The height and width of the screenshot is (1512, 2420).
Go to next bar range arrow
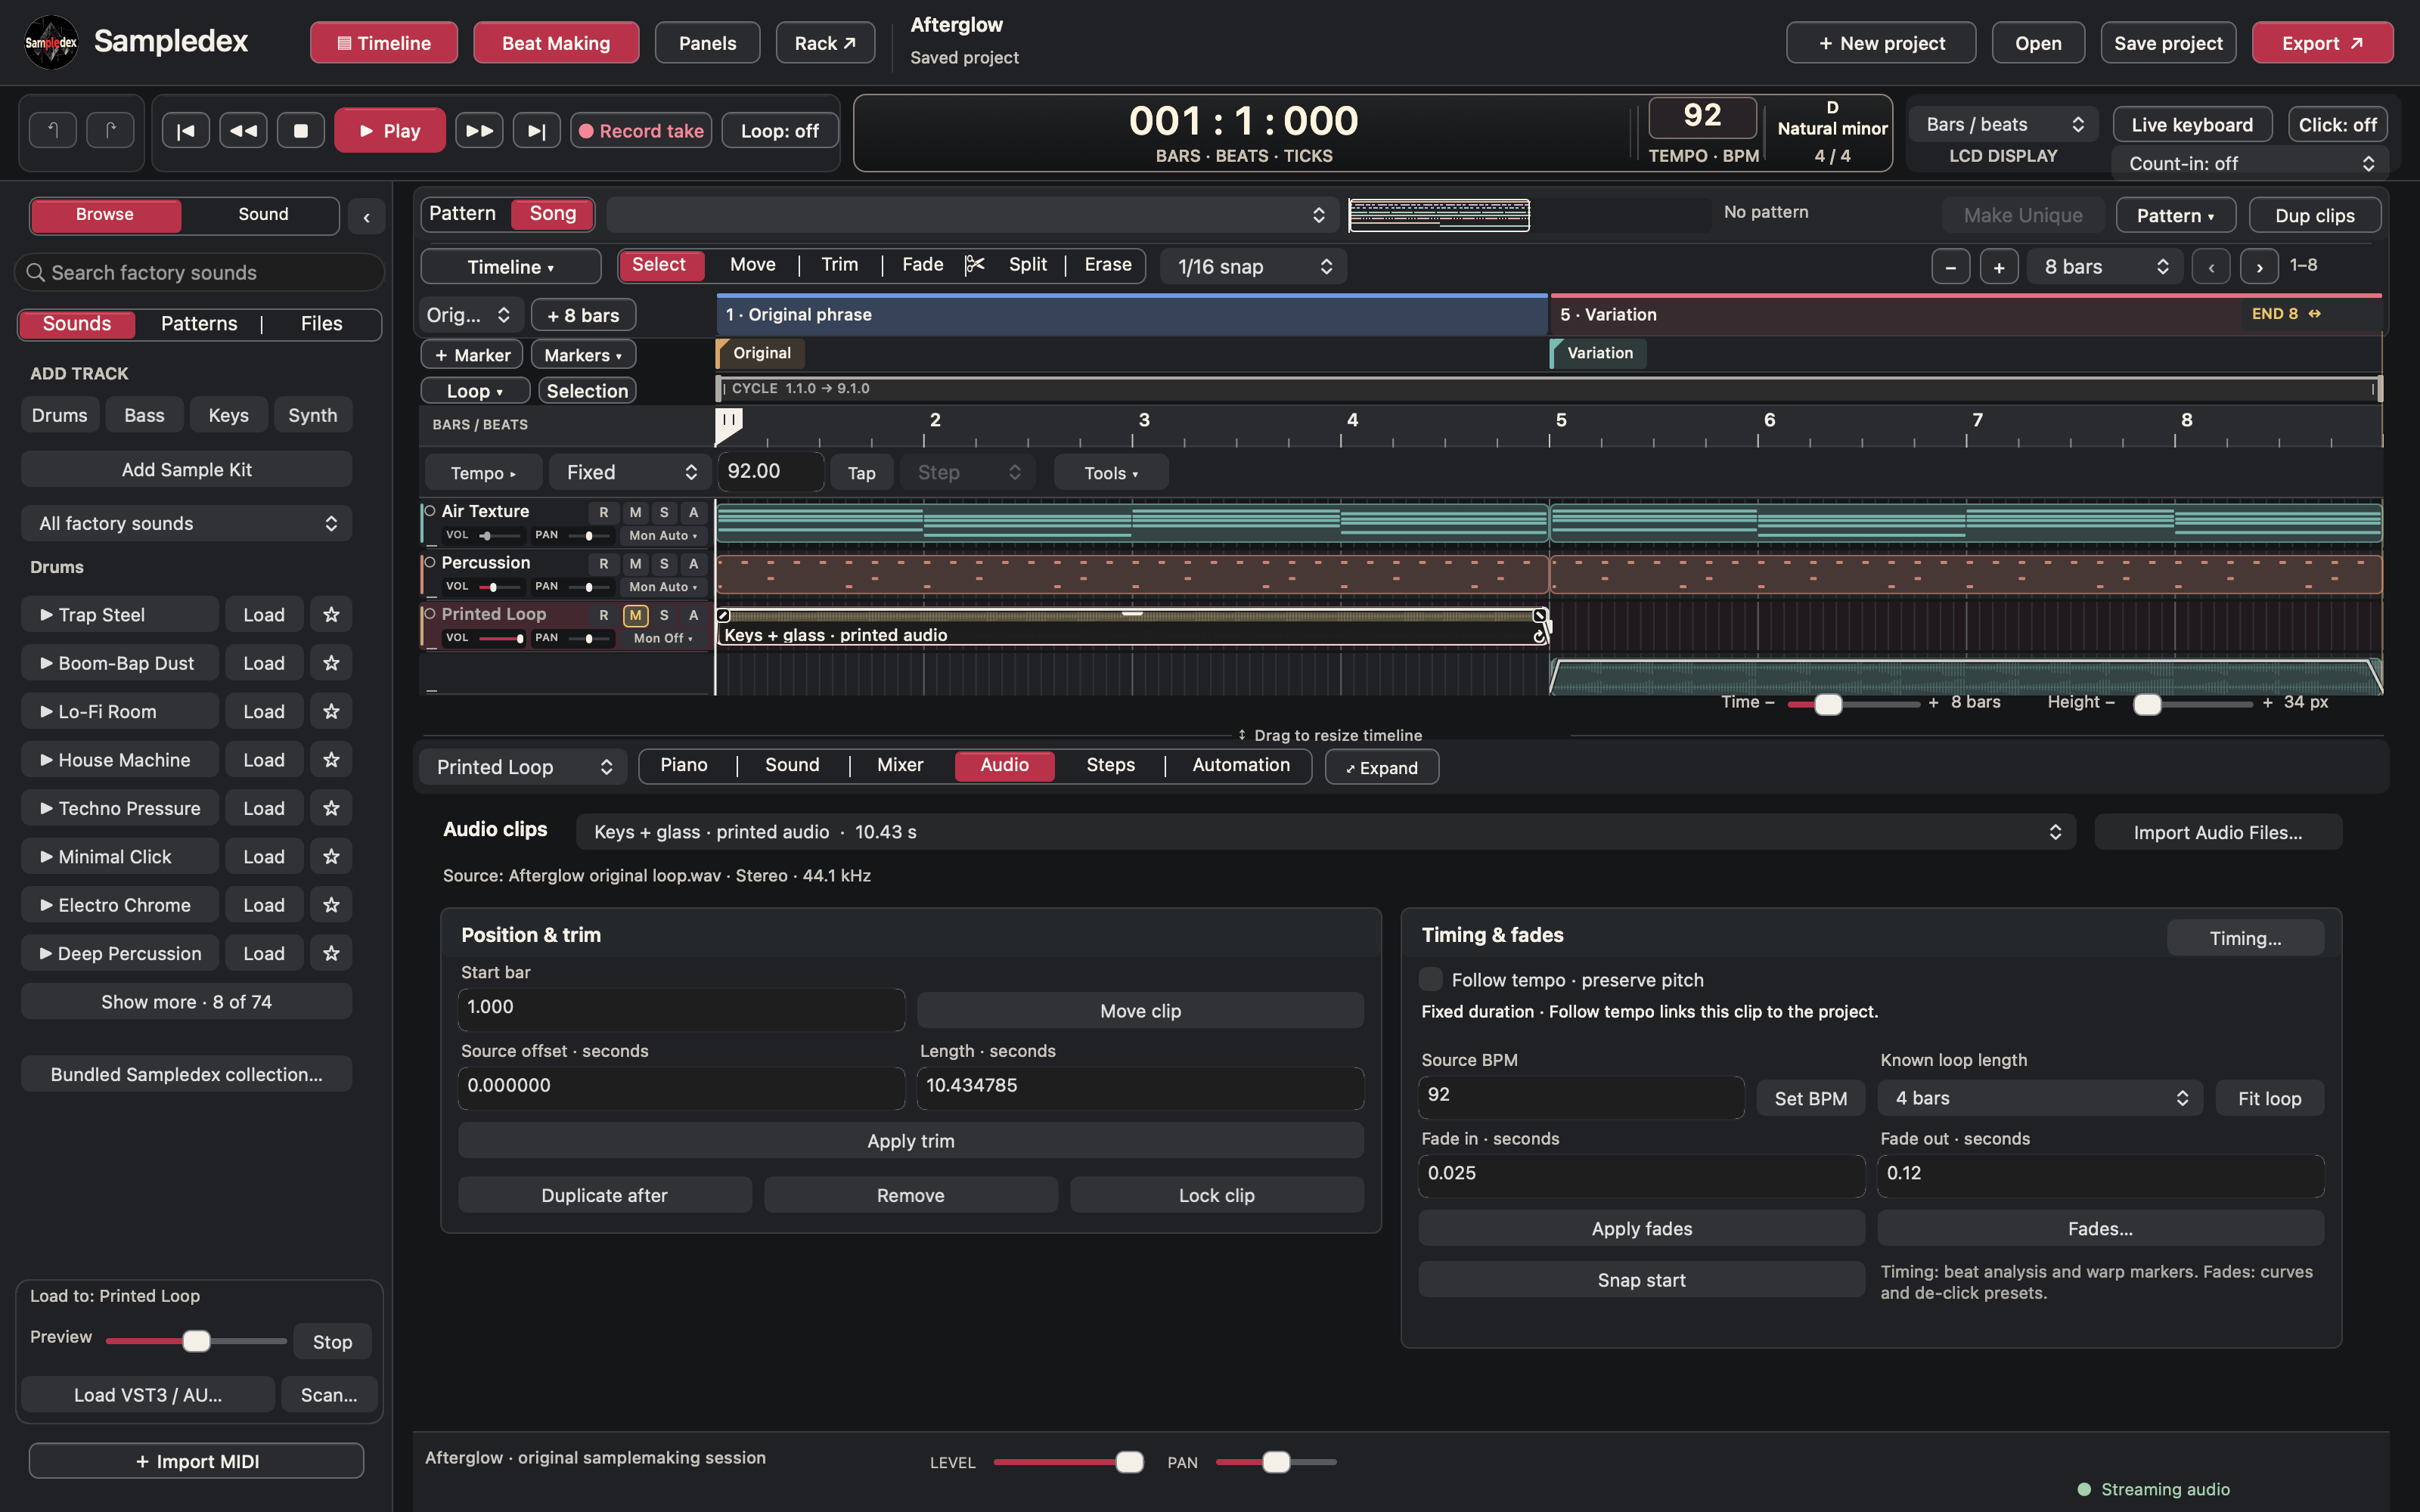(x=2259, y=267)
